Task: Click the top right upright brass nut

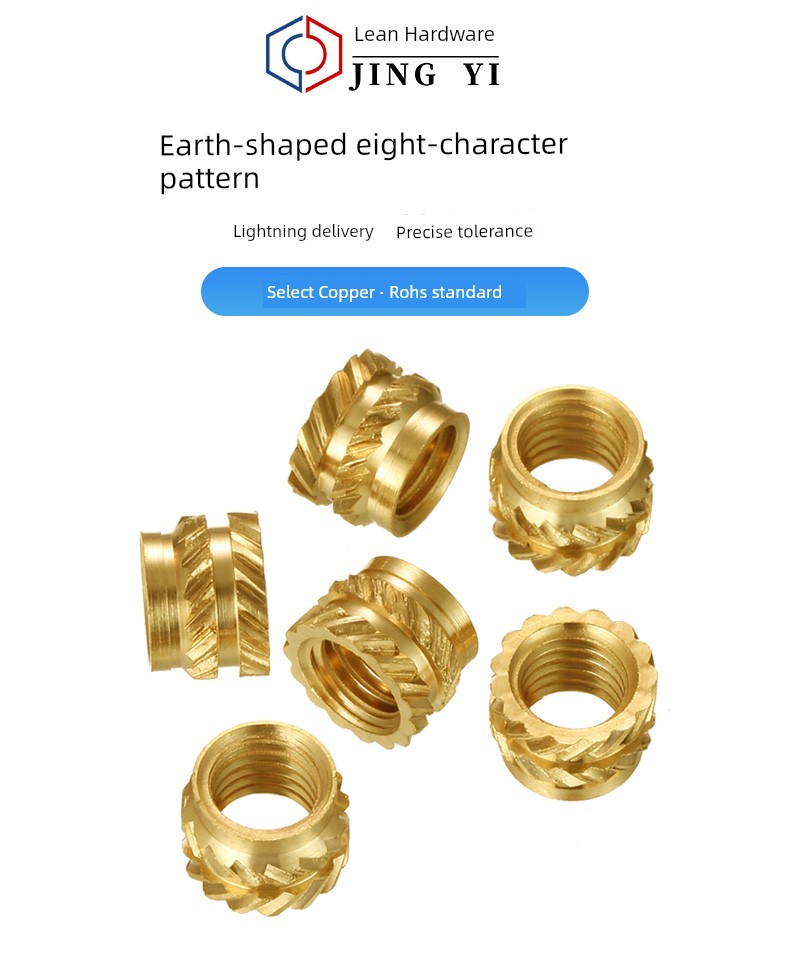Action: tap(571, 481)
